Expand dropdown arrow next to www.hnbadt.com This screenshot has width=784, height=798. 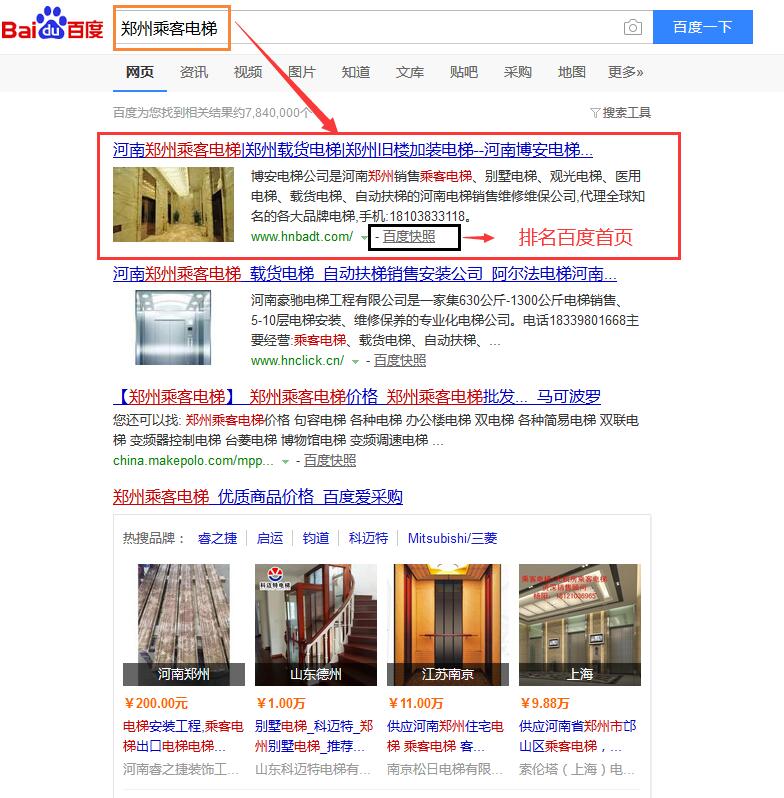(x=364, y=238)
